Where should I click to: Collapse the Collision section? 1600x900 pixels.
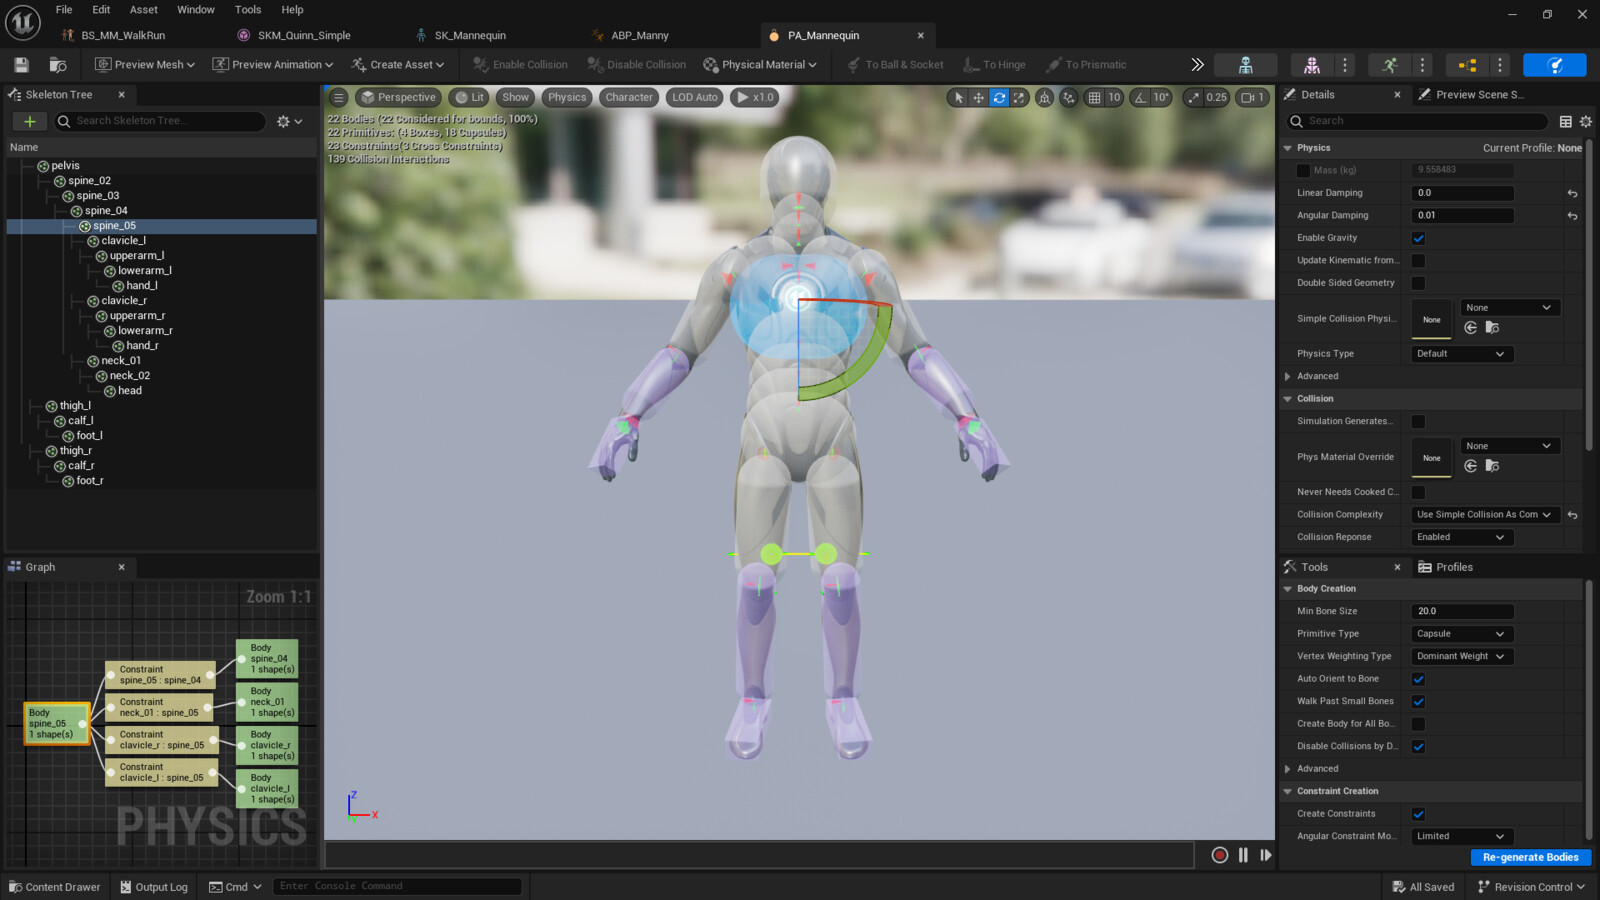click(1287, 398)
